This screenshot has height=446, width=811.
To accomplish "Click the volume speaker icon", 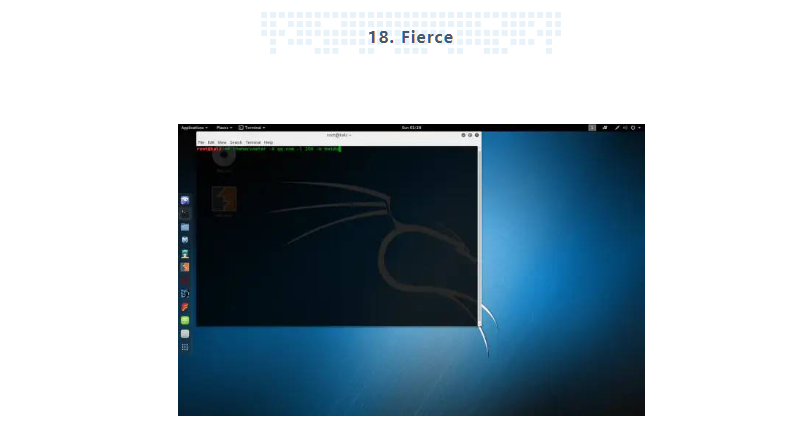I will point(628,128).
